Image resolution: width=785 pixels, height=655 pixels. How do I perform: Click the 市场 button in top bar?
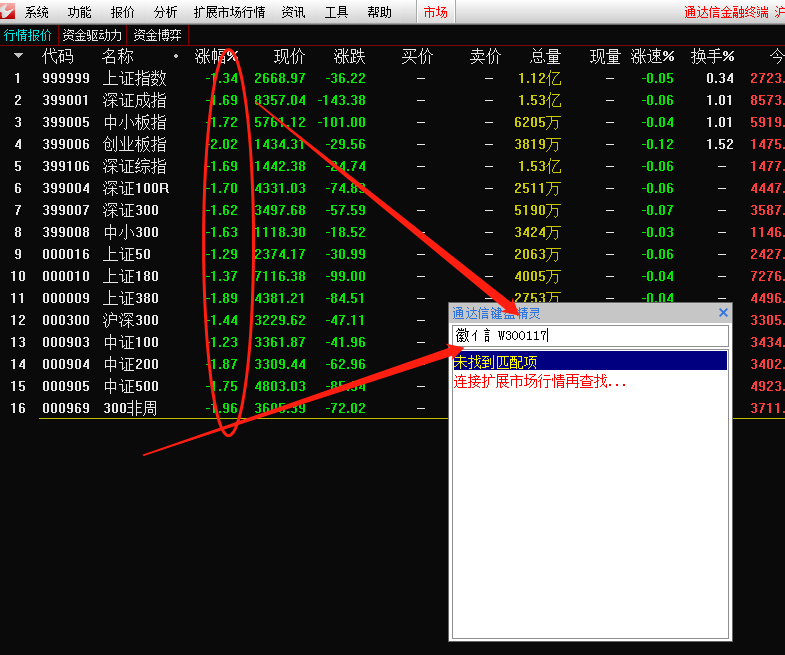436,12
